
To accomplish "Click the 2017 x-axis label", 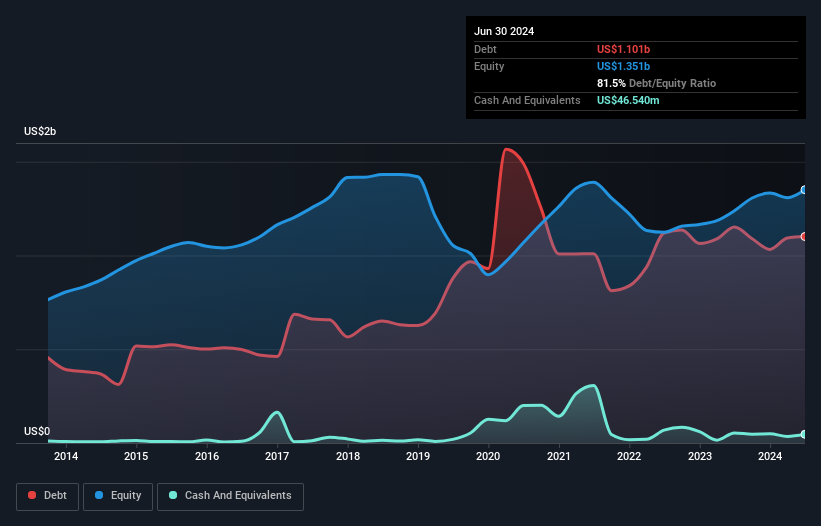I will (x=277, y=456).
